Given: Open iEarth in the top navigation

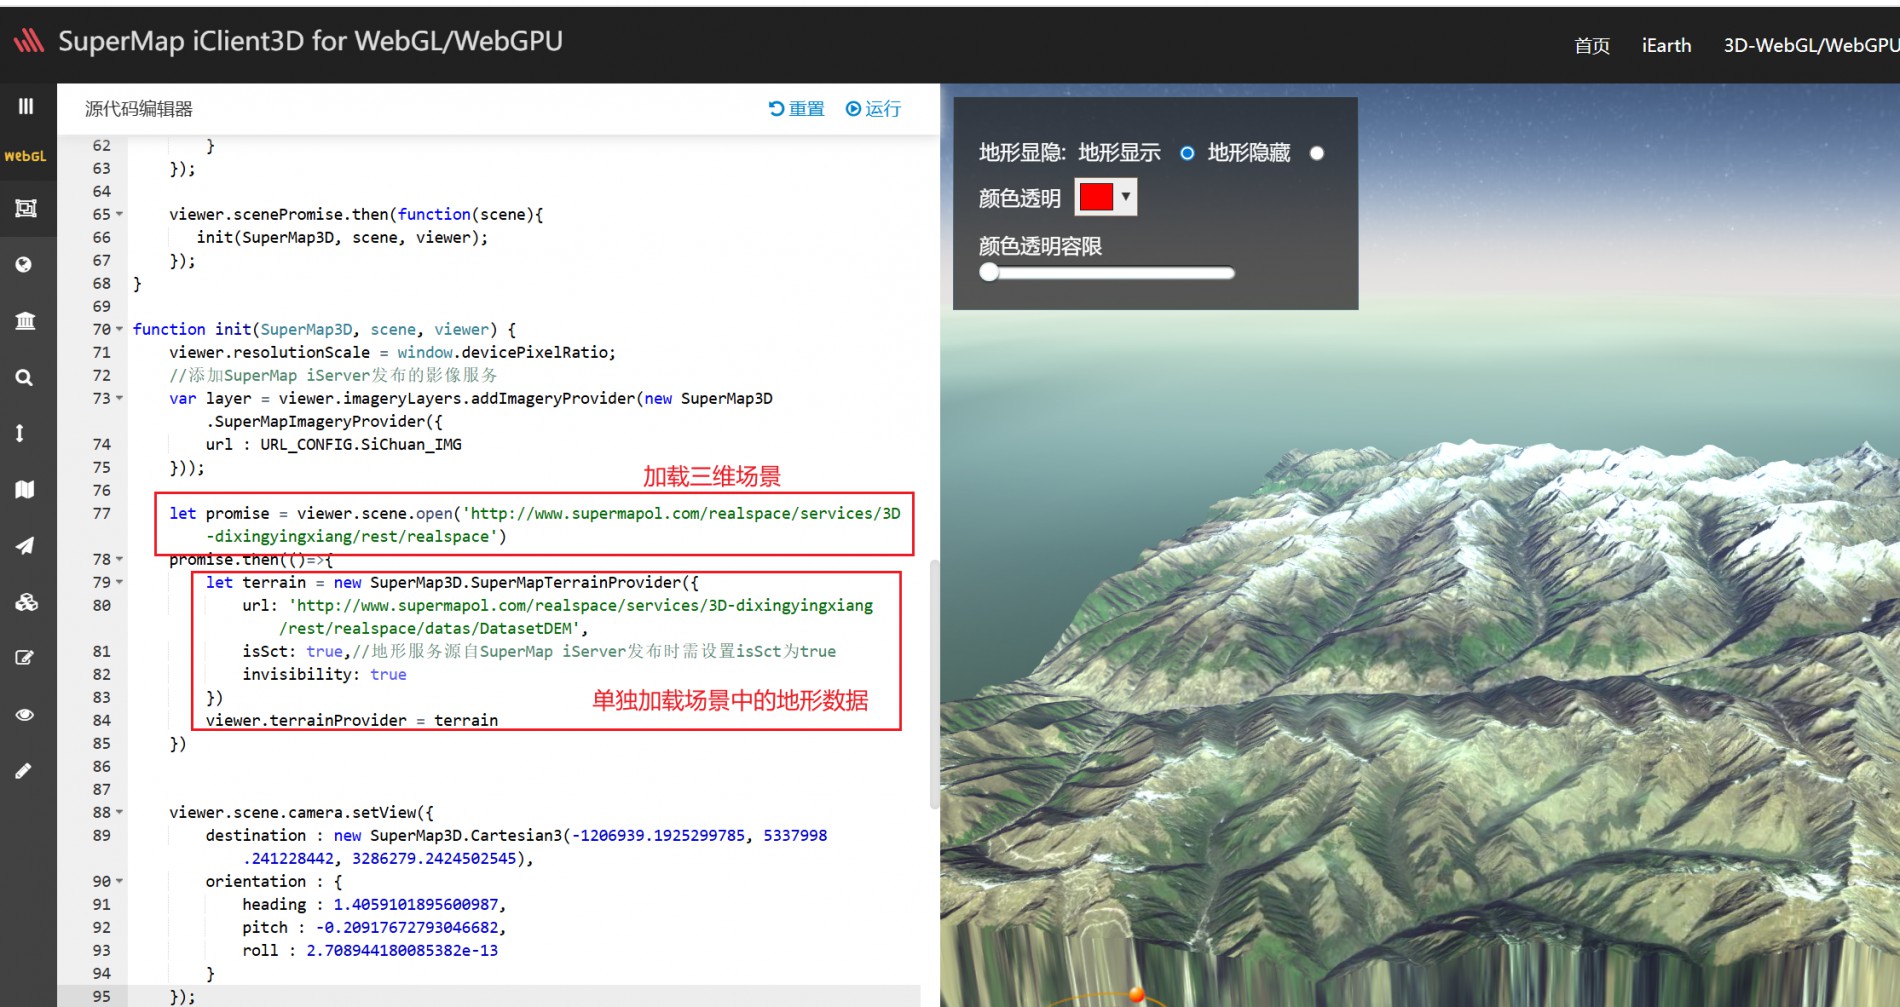Looking at the screenshot, I should (x=1666, y=46).
